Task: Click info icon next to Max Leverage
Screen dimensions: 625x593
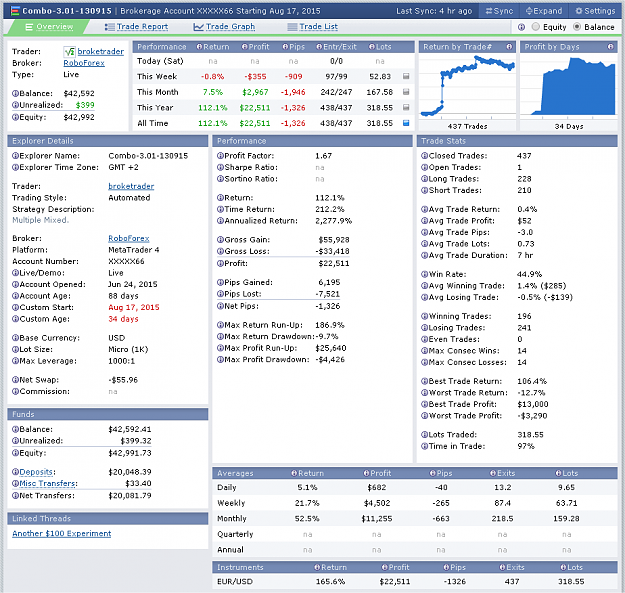Action: coord(15,361)
